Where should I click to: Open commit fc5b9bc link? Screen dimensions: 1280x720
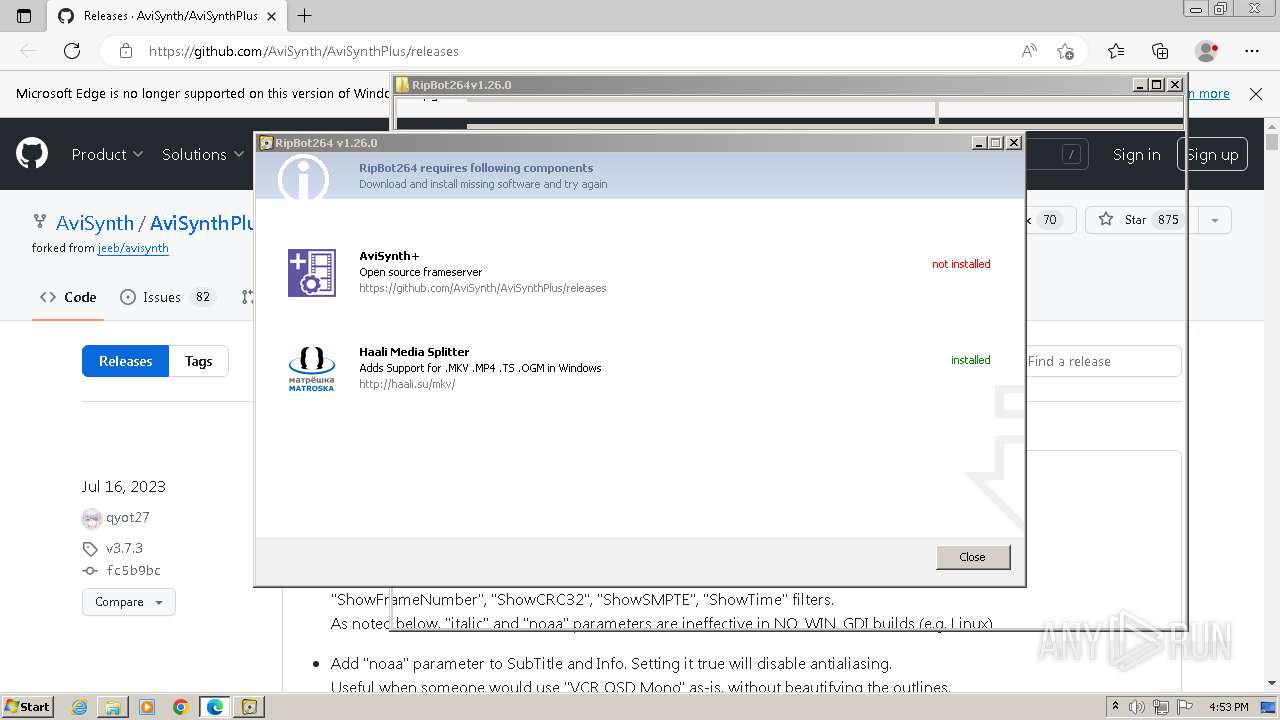[x=133, y=570]
